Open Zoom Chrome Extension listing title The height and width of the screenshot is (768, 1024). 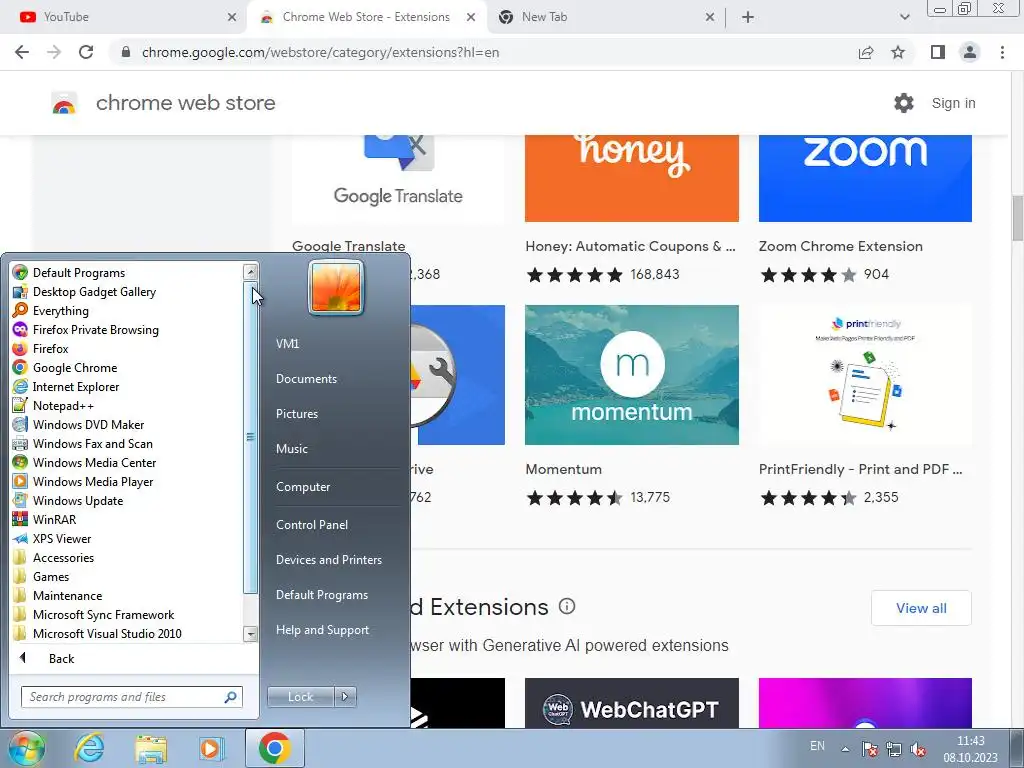tap(840, 246)
